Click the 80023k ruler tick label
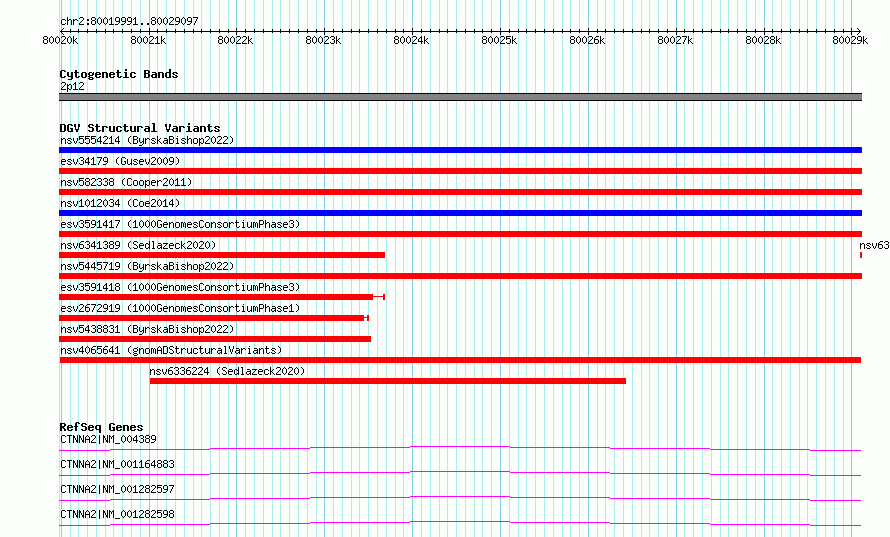 (324, 40)
